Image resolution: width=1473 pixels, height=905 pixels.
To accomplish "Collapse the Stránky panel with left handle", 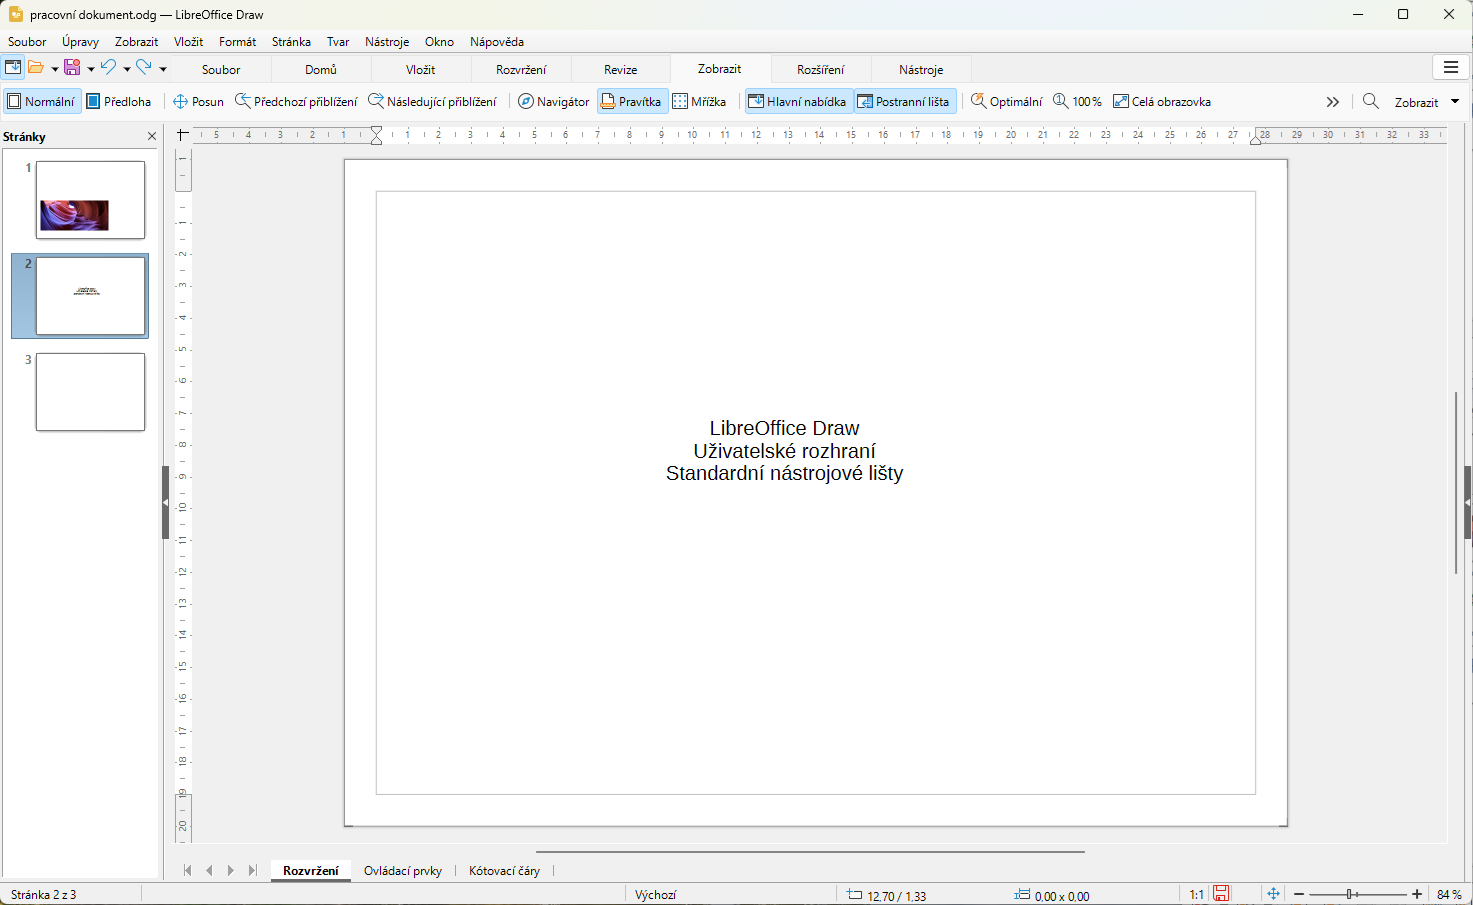I will [165, 502].
